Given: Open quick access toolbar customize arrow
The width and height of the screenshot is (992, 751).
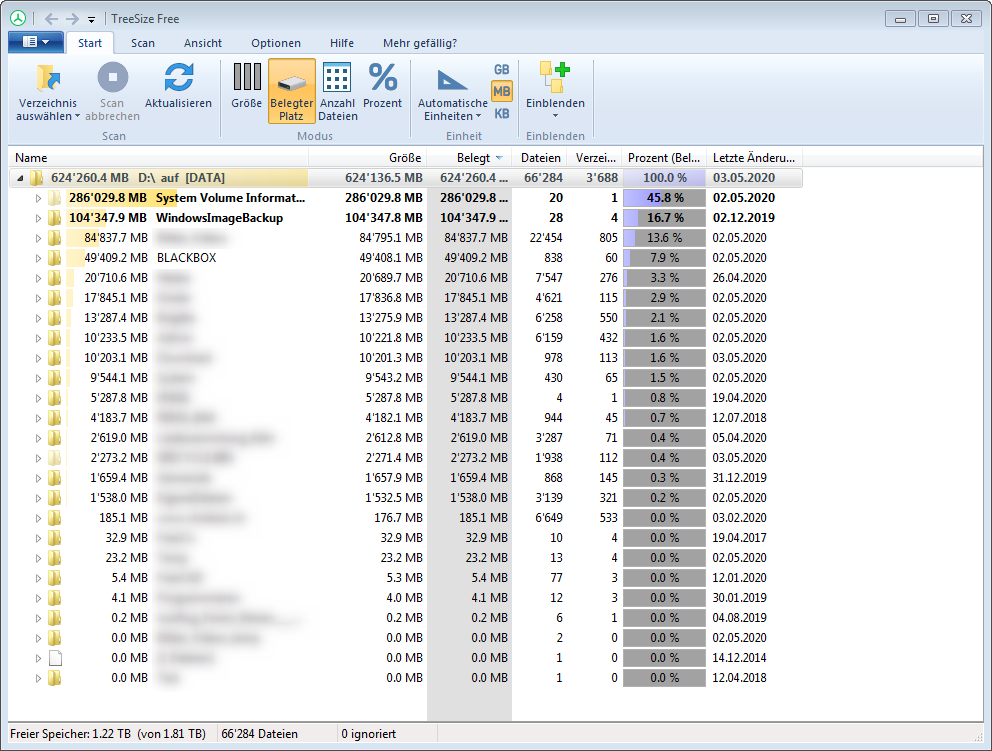Looking at the screenshot, I should coord(91,20).
